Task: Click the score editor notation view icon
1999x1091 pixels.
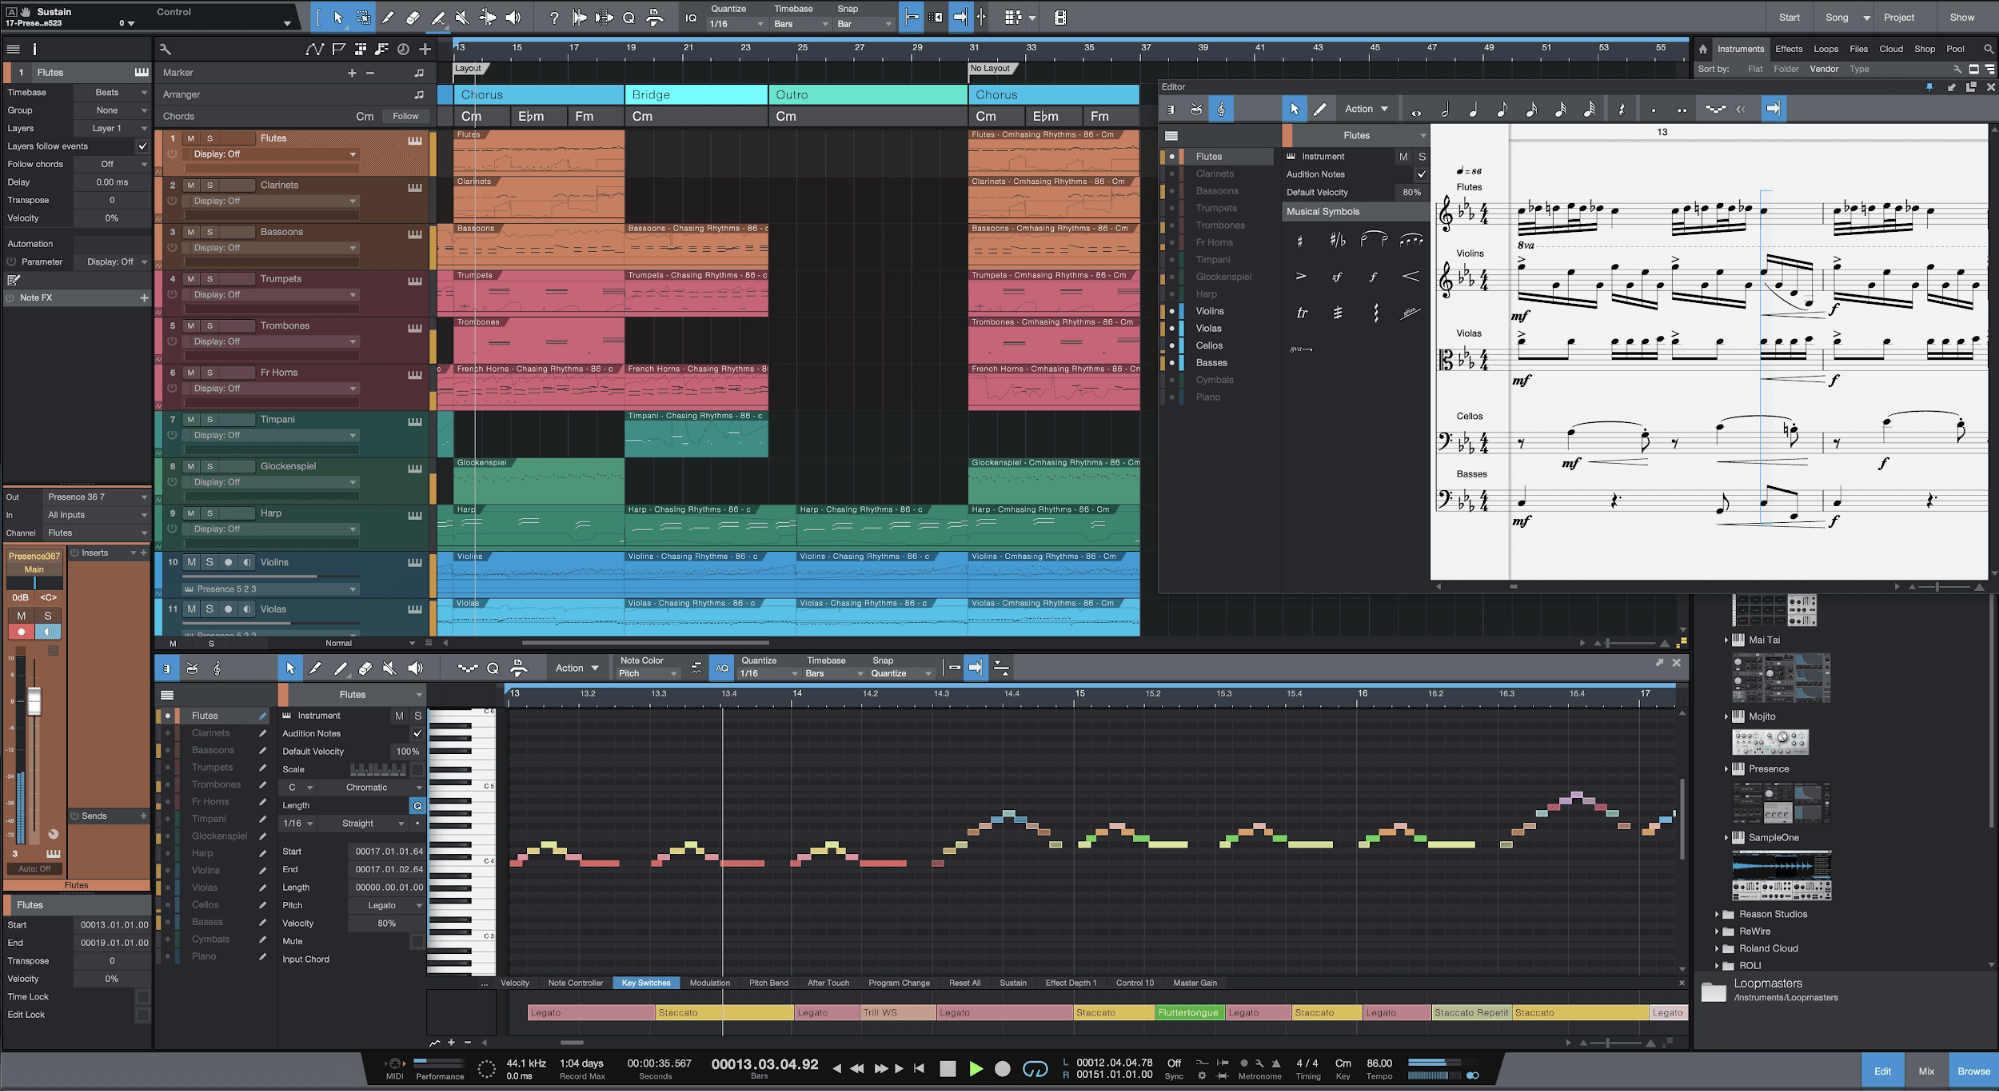Action: [x=1220, y=109]
